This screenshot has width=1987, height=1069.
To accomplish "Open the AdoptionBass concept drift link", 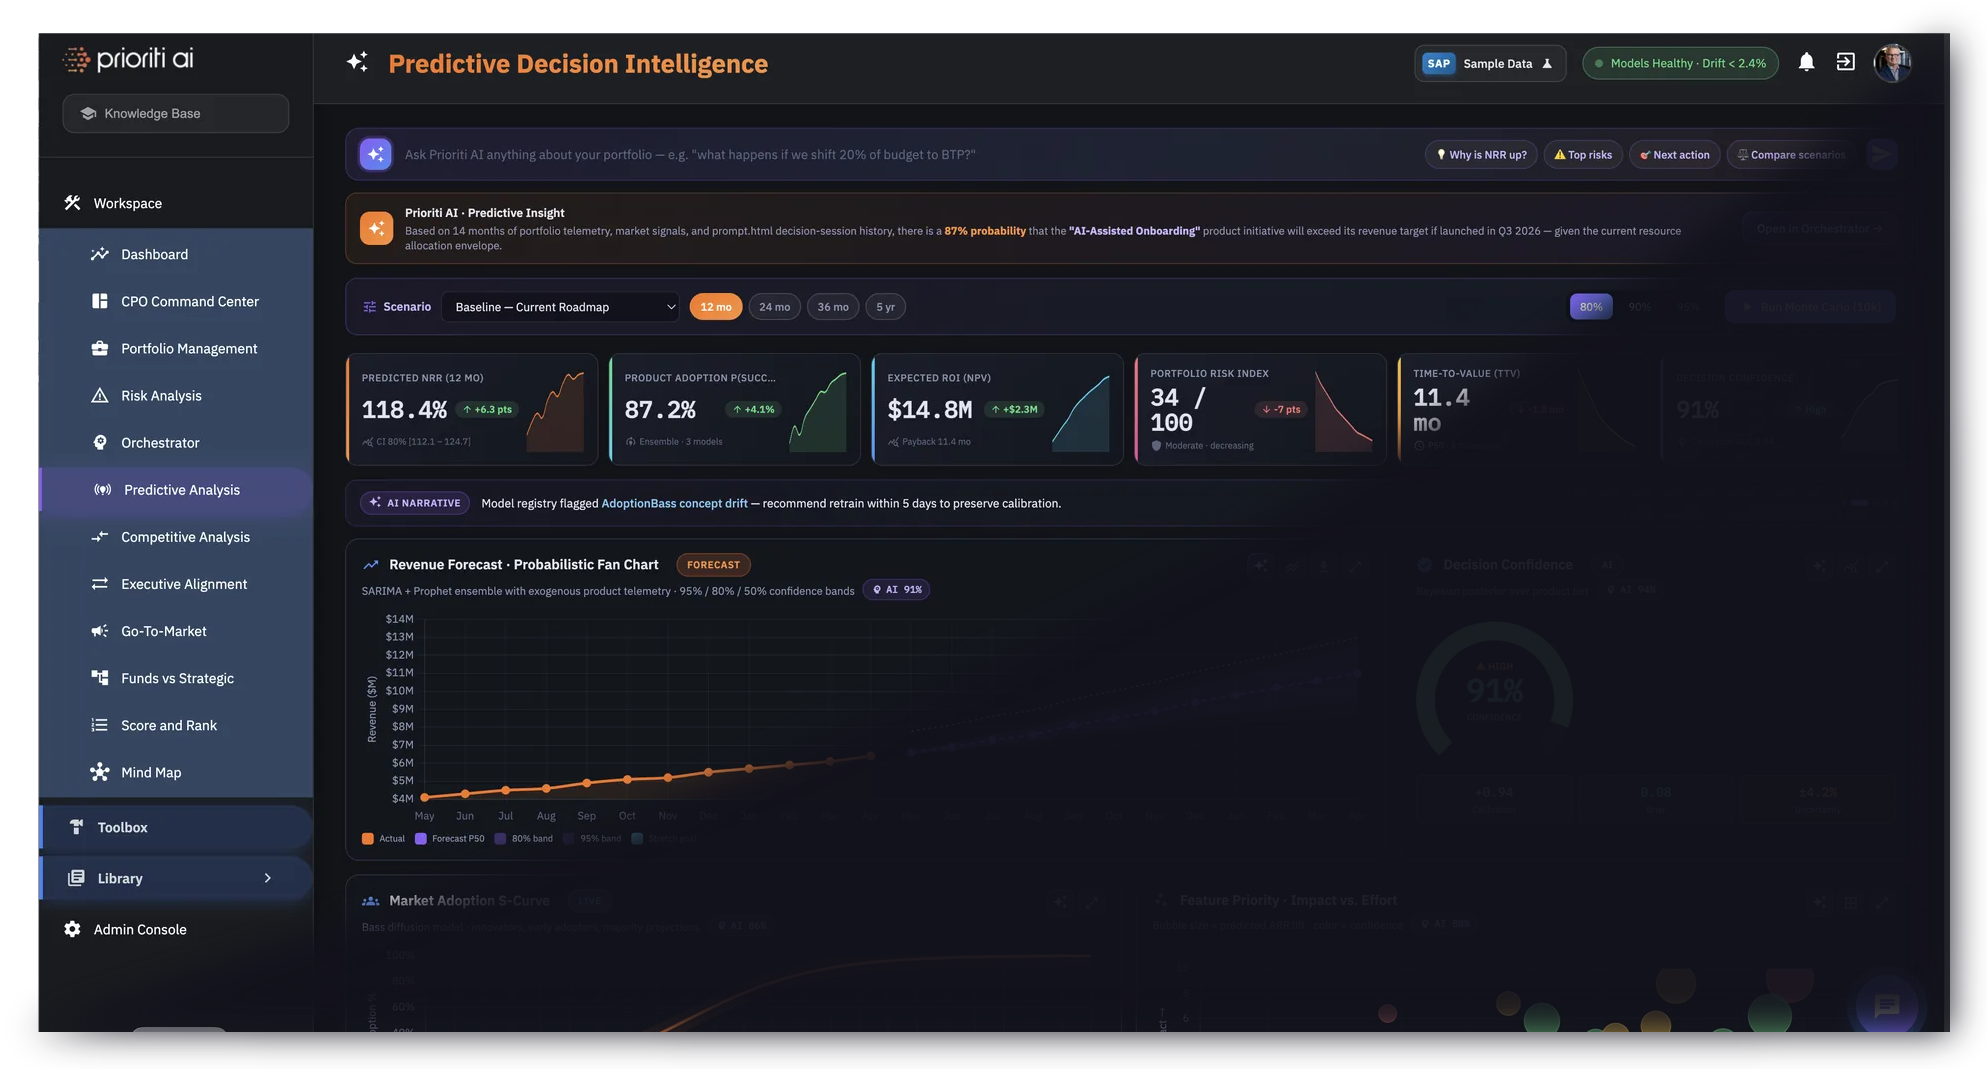I will 674,503.
